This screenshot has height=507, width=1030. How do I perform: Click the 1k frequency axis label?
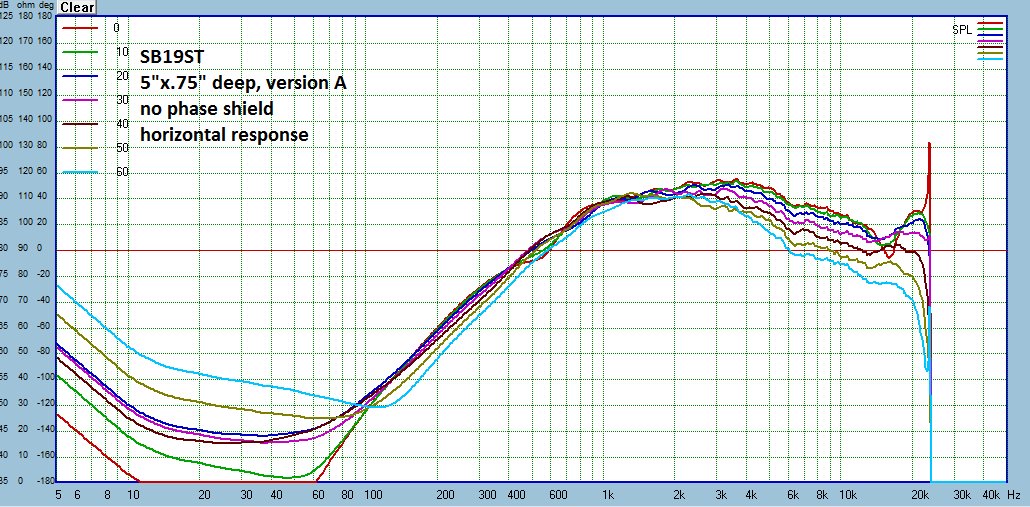608,495
